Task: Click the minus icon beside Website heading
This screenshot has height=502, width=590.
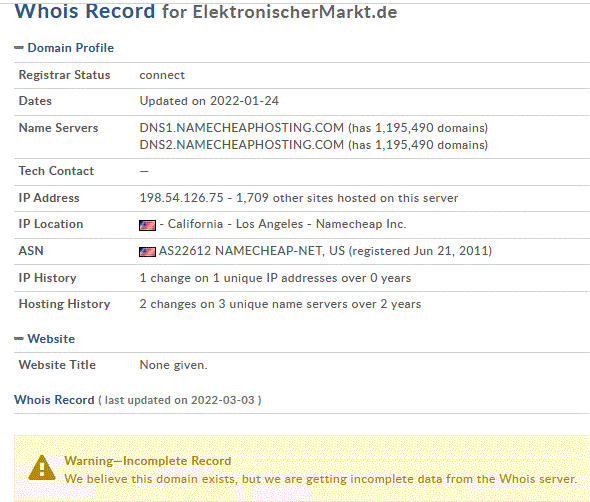Action: click(x=19, y=339)
